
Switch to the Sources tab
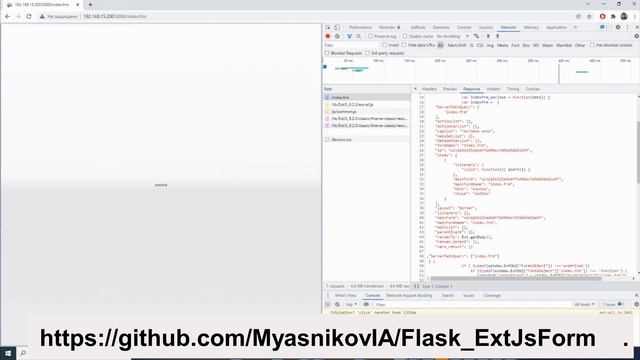point(486,27)
